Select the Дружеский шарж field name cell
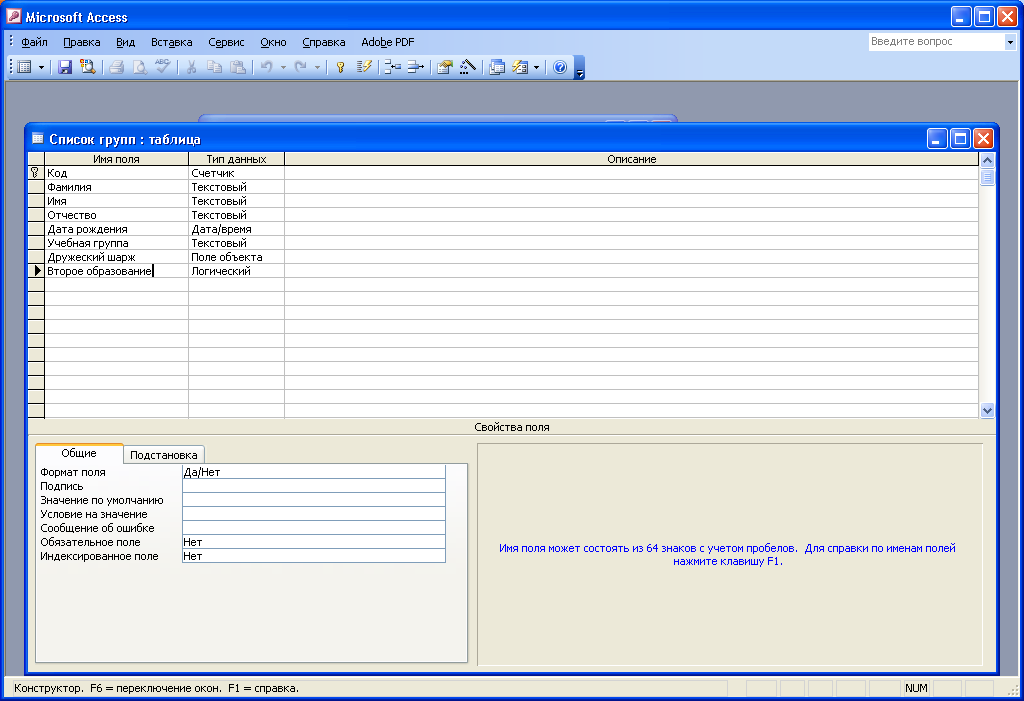1024x701 pixels. (116, 257)
